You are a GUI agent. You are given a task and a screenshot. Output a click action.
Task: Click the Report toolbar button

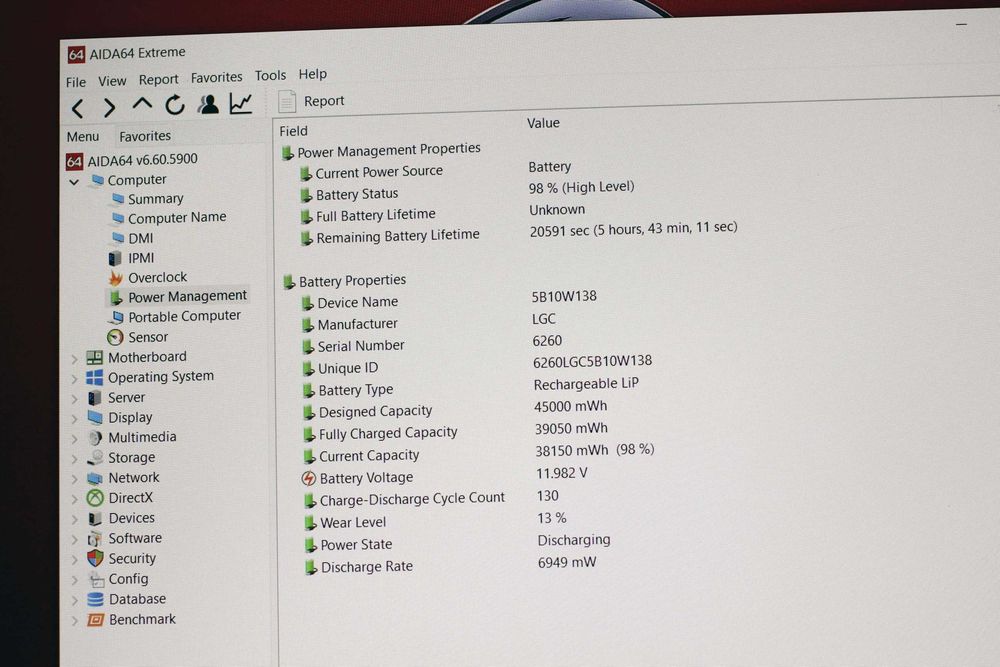(311, 101)
